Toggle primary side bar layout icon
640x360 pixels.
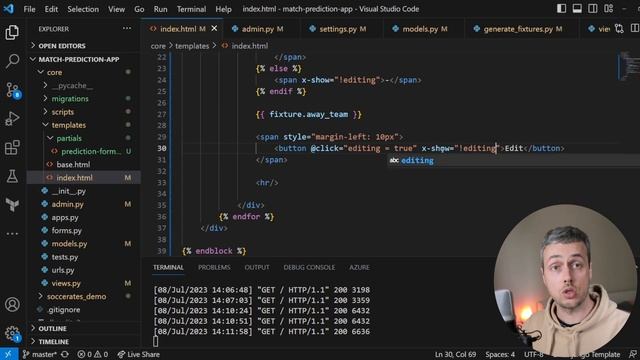point(561,9)
